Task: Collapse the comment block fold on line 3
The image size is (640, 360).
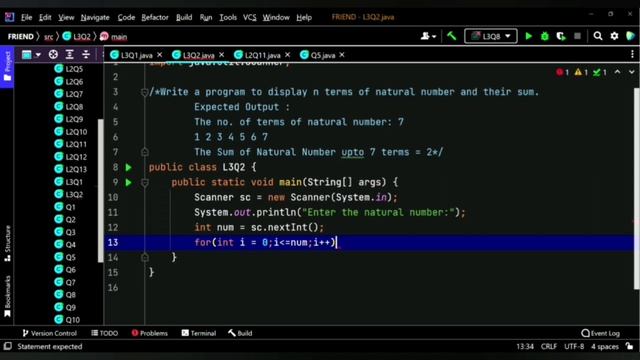Action: 144,93
